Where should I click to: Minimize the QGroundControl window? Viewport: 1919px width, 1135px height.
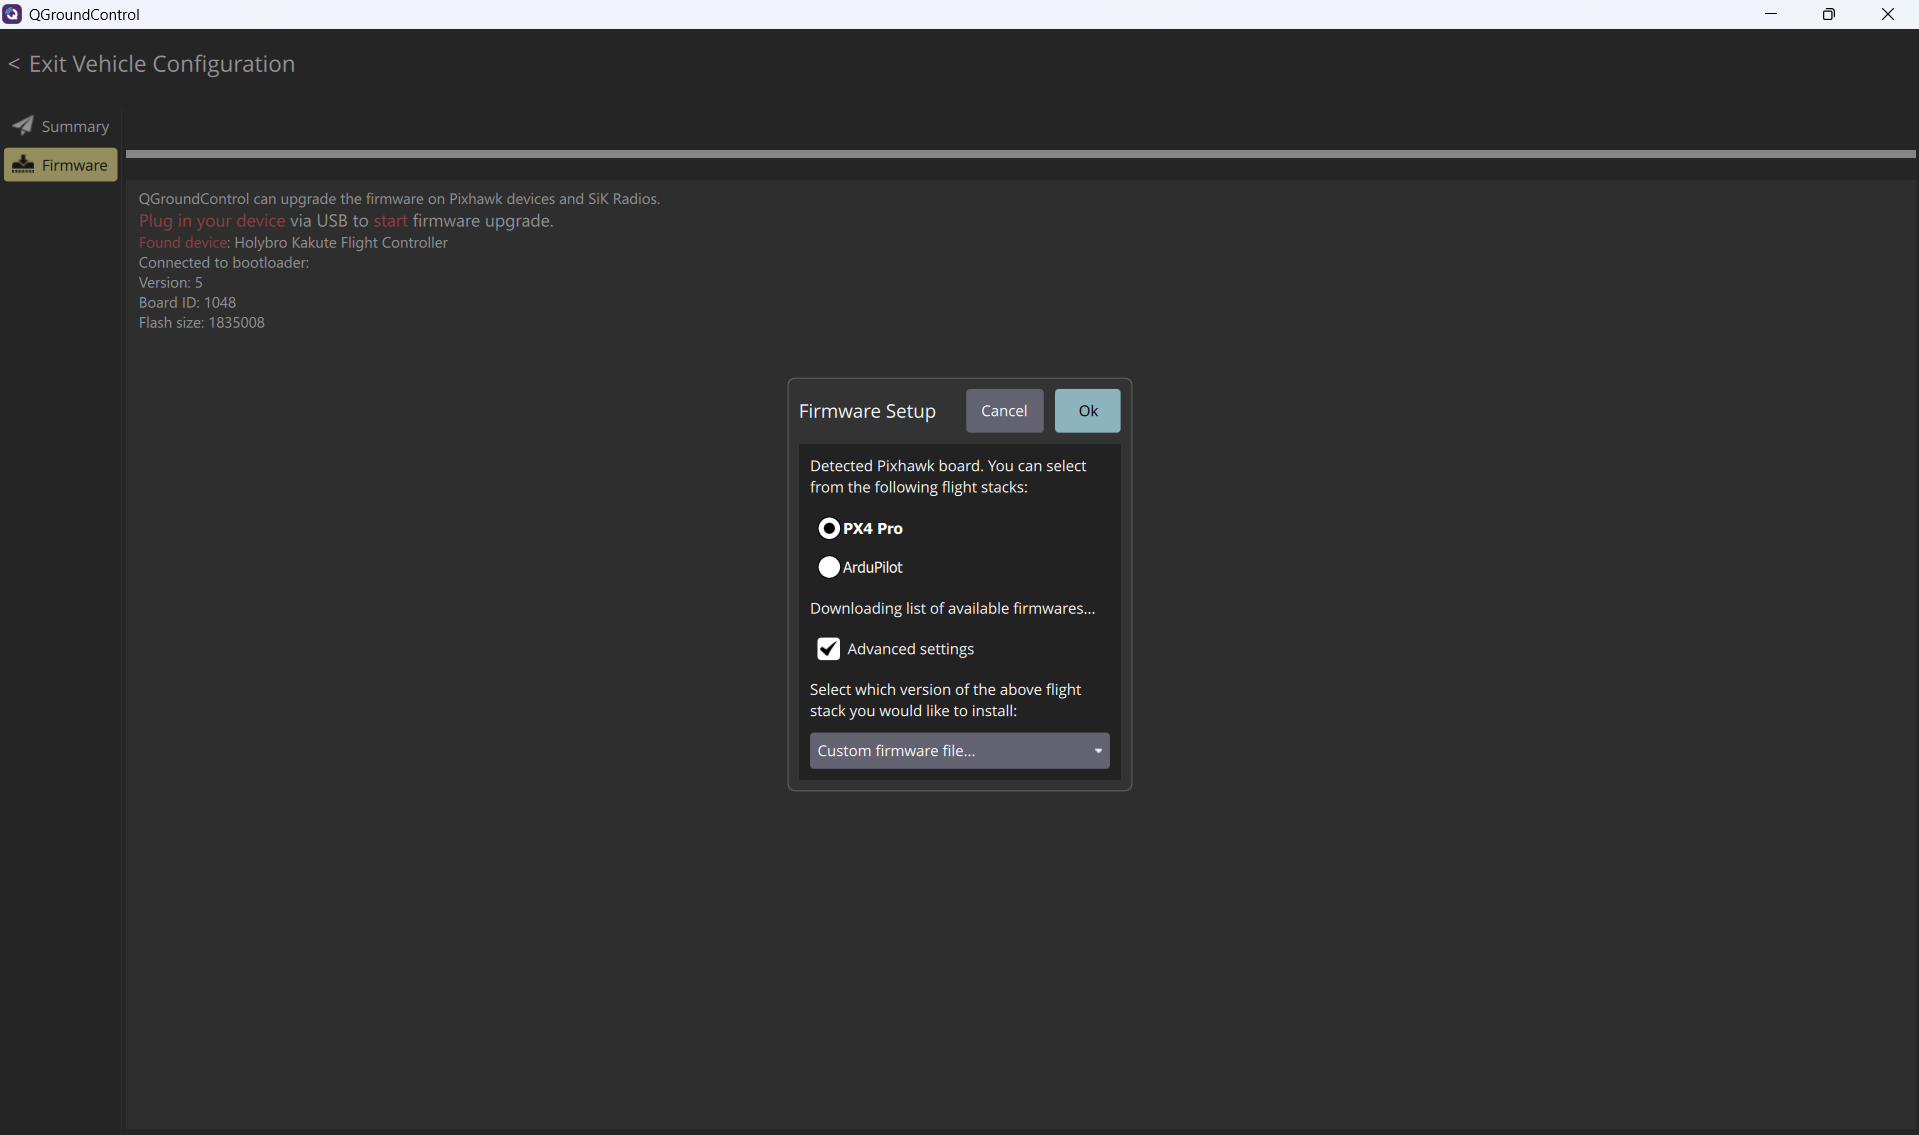(x=1771, y=14)
